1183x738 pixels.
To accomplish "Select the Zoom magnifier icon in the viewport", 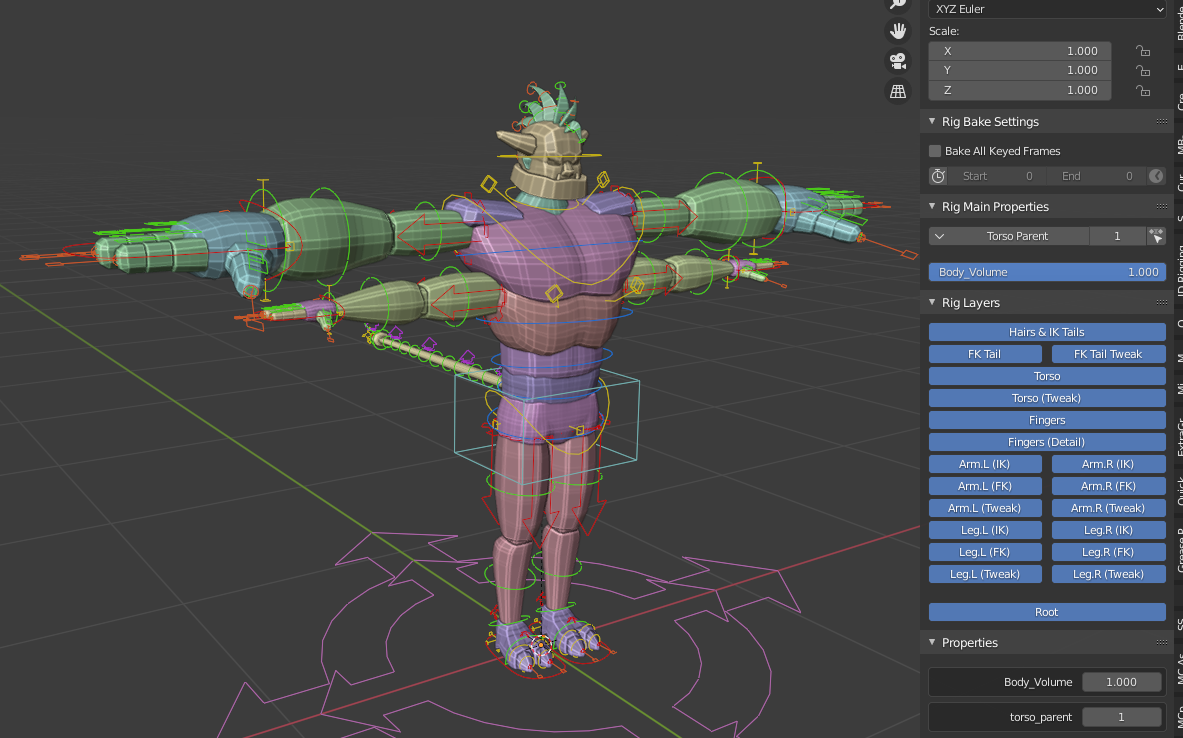I will [x=897, y=4].
